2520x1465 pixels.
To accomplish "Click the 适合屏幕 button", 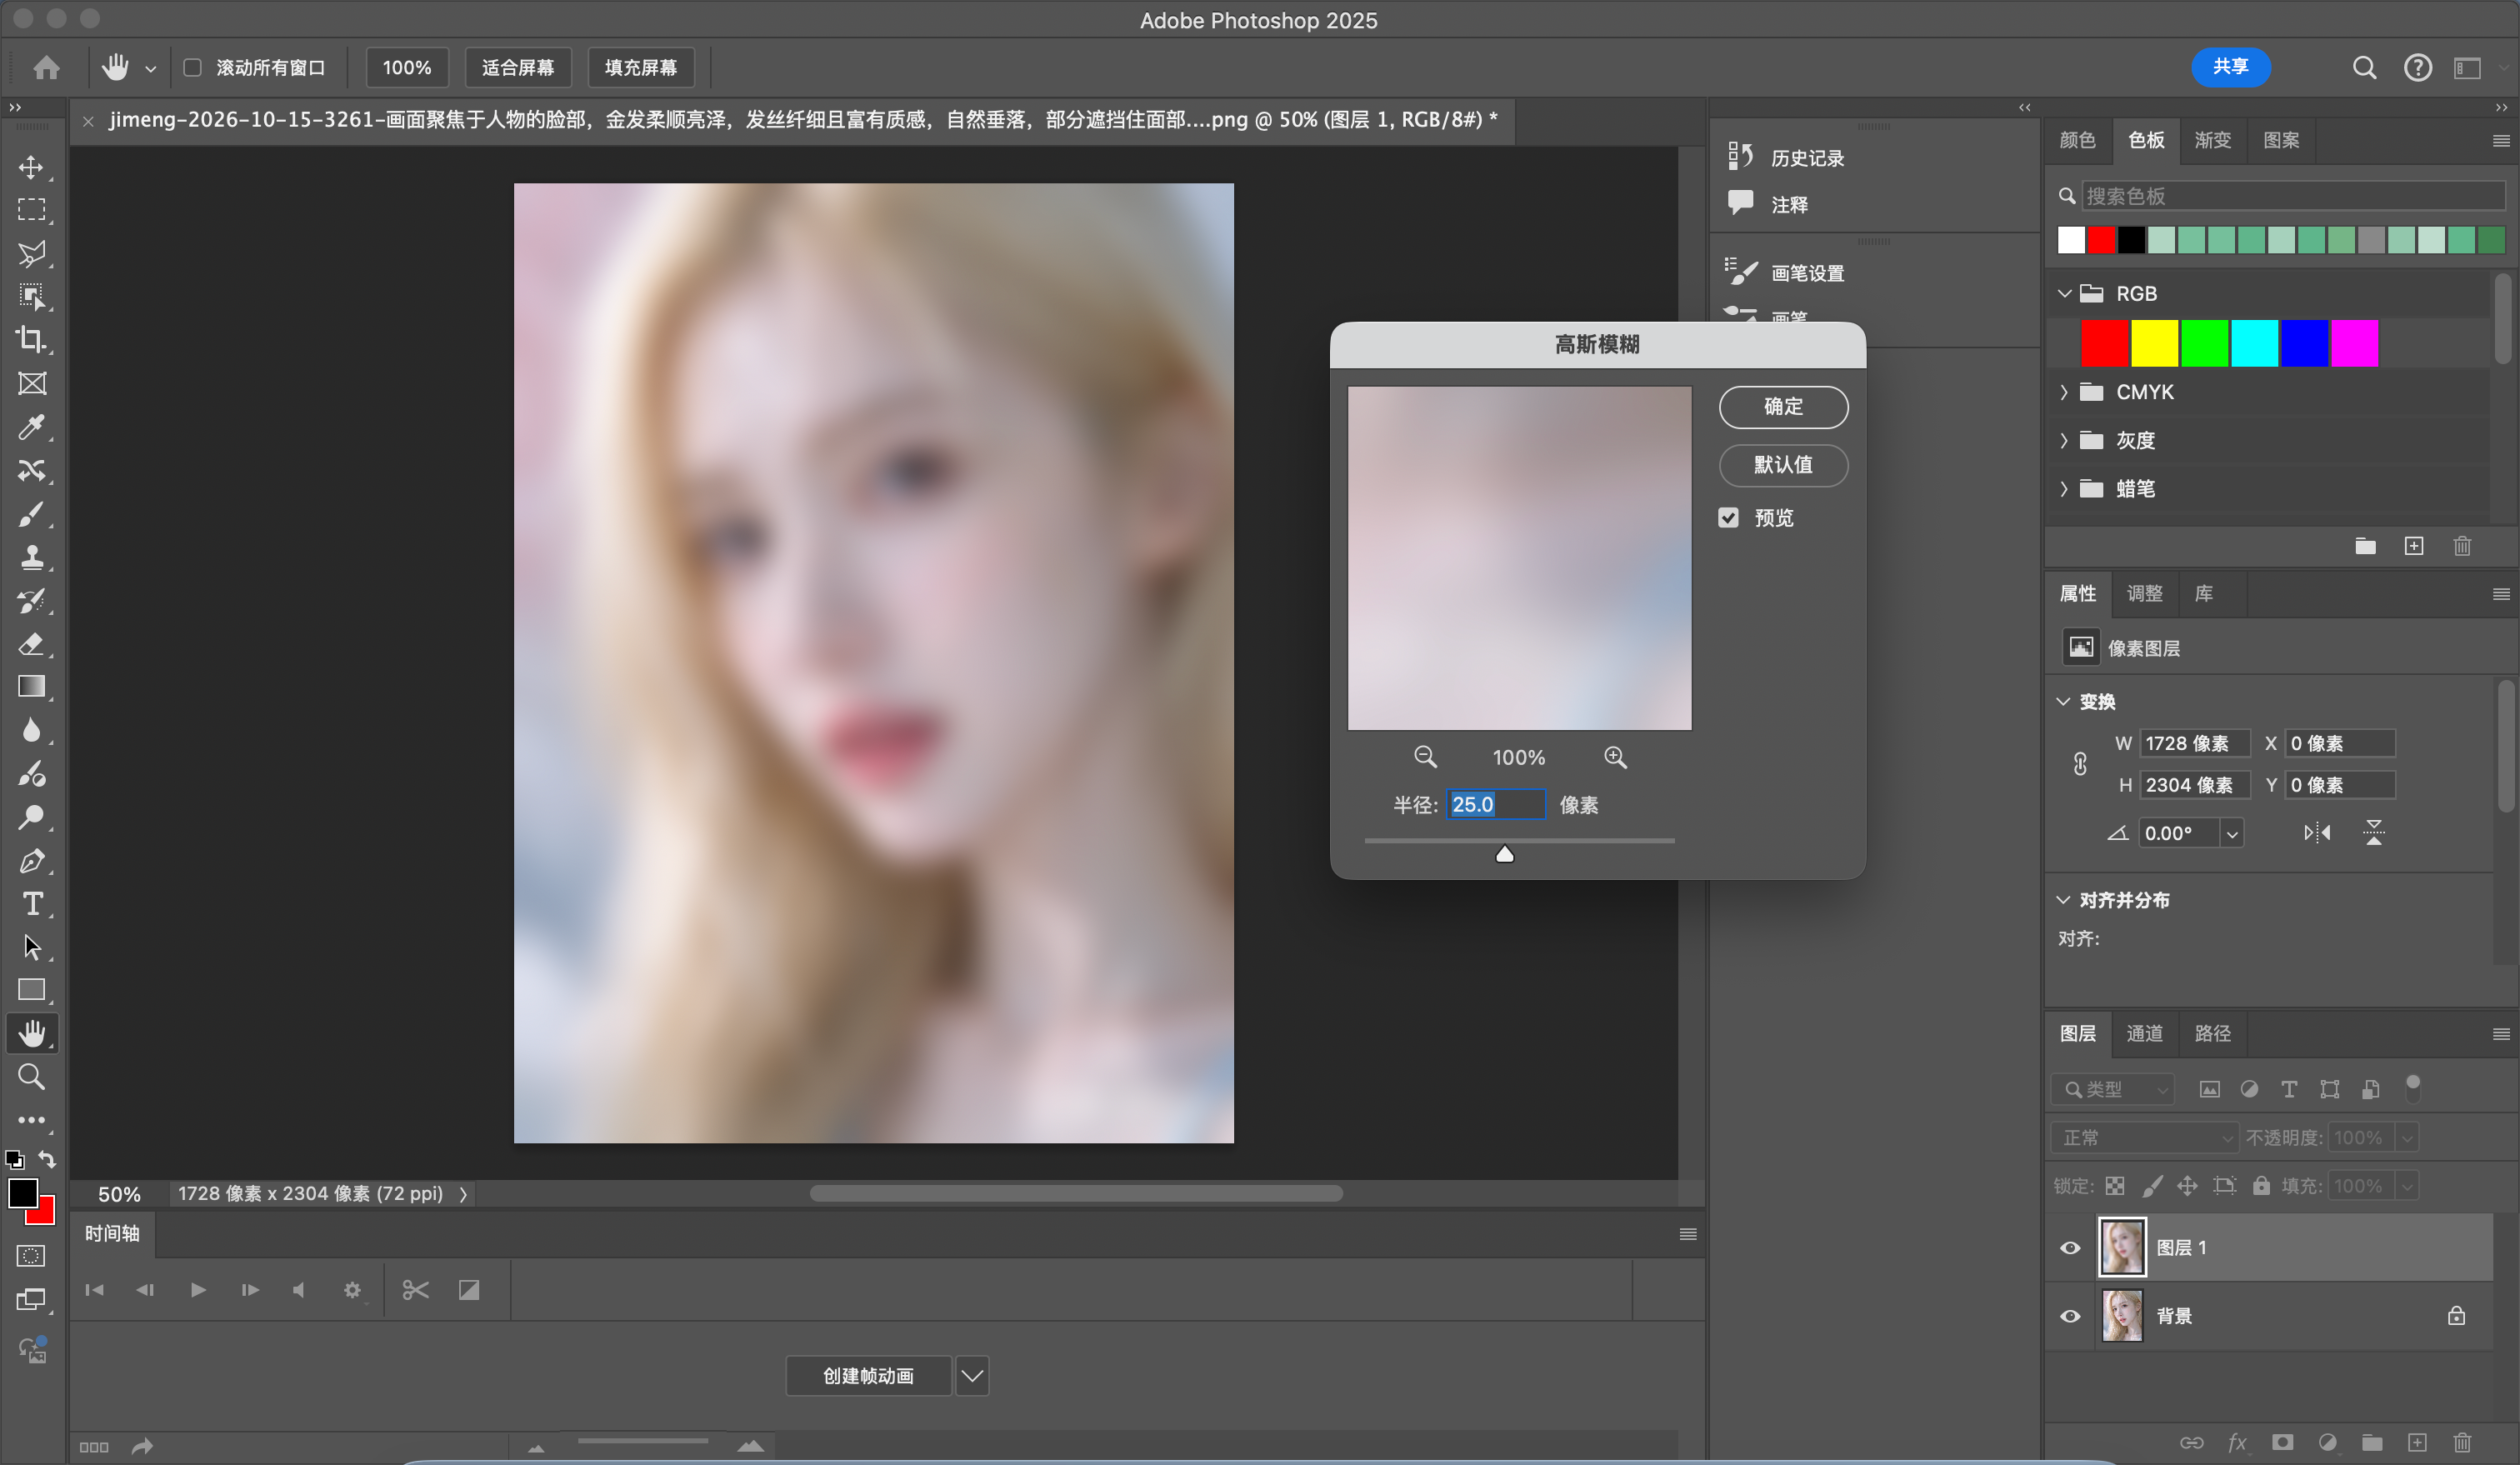I will (518, 68).
